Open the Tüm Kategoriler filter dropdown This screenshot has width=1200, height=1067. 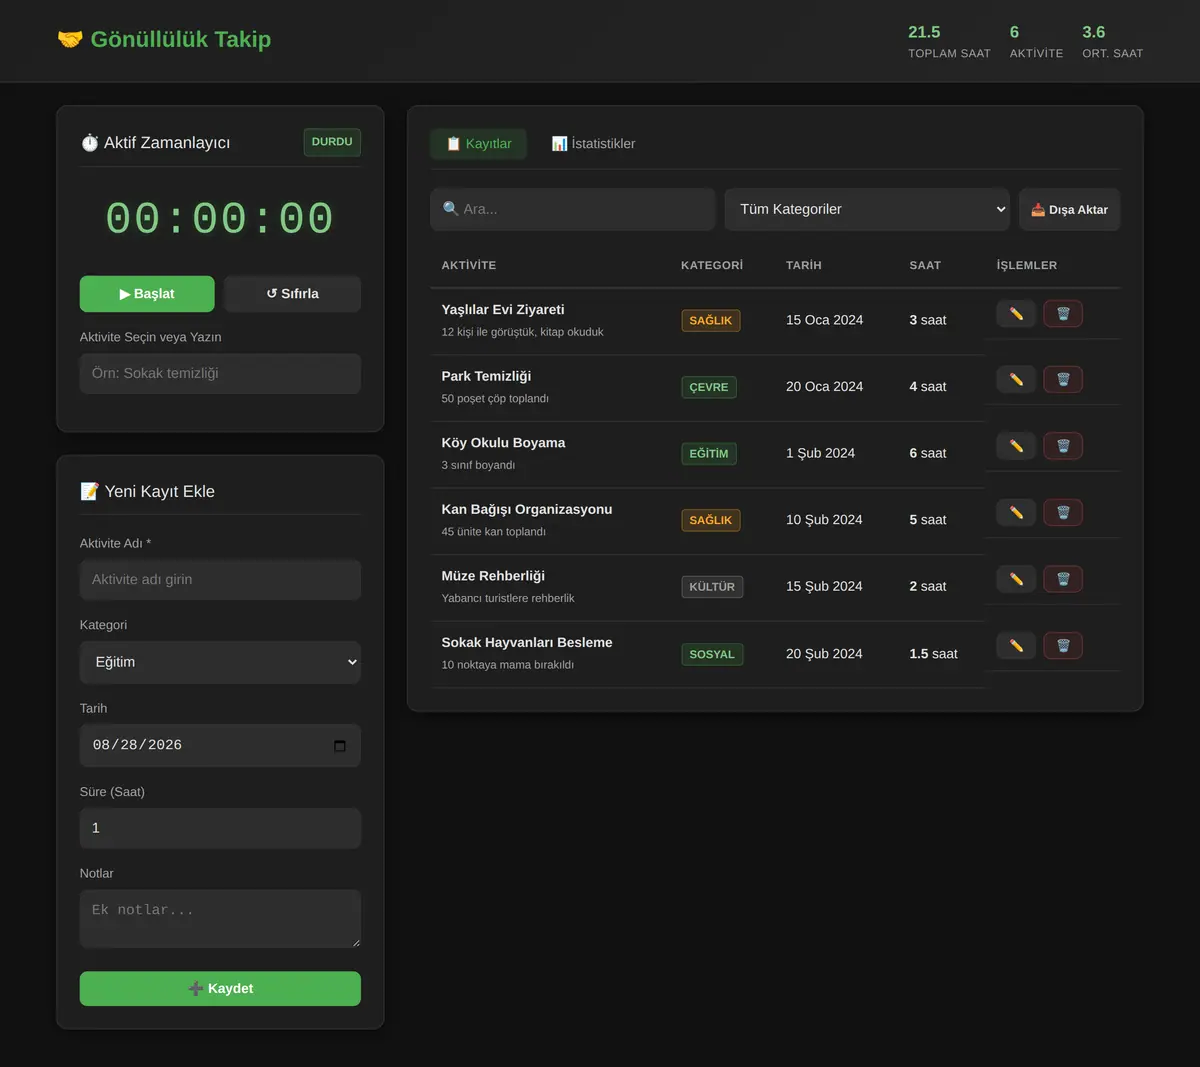click(x=867, y=209)
